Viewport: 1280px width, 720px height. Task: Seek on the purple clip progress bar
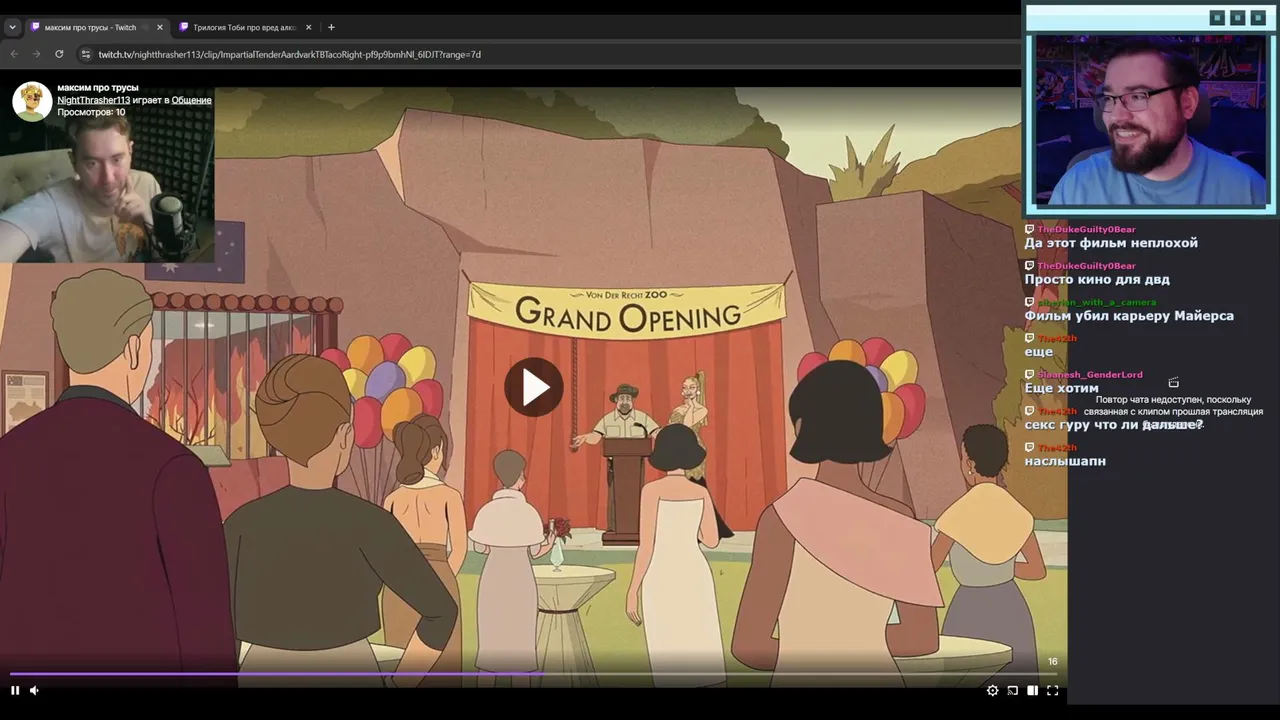533,674
